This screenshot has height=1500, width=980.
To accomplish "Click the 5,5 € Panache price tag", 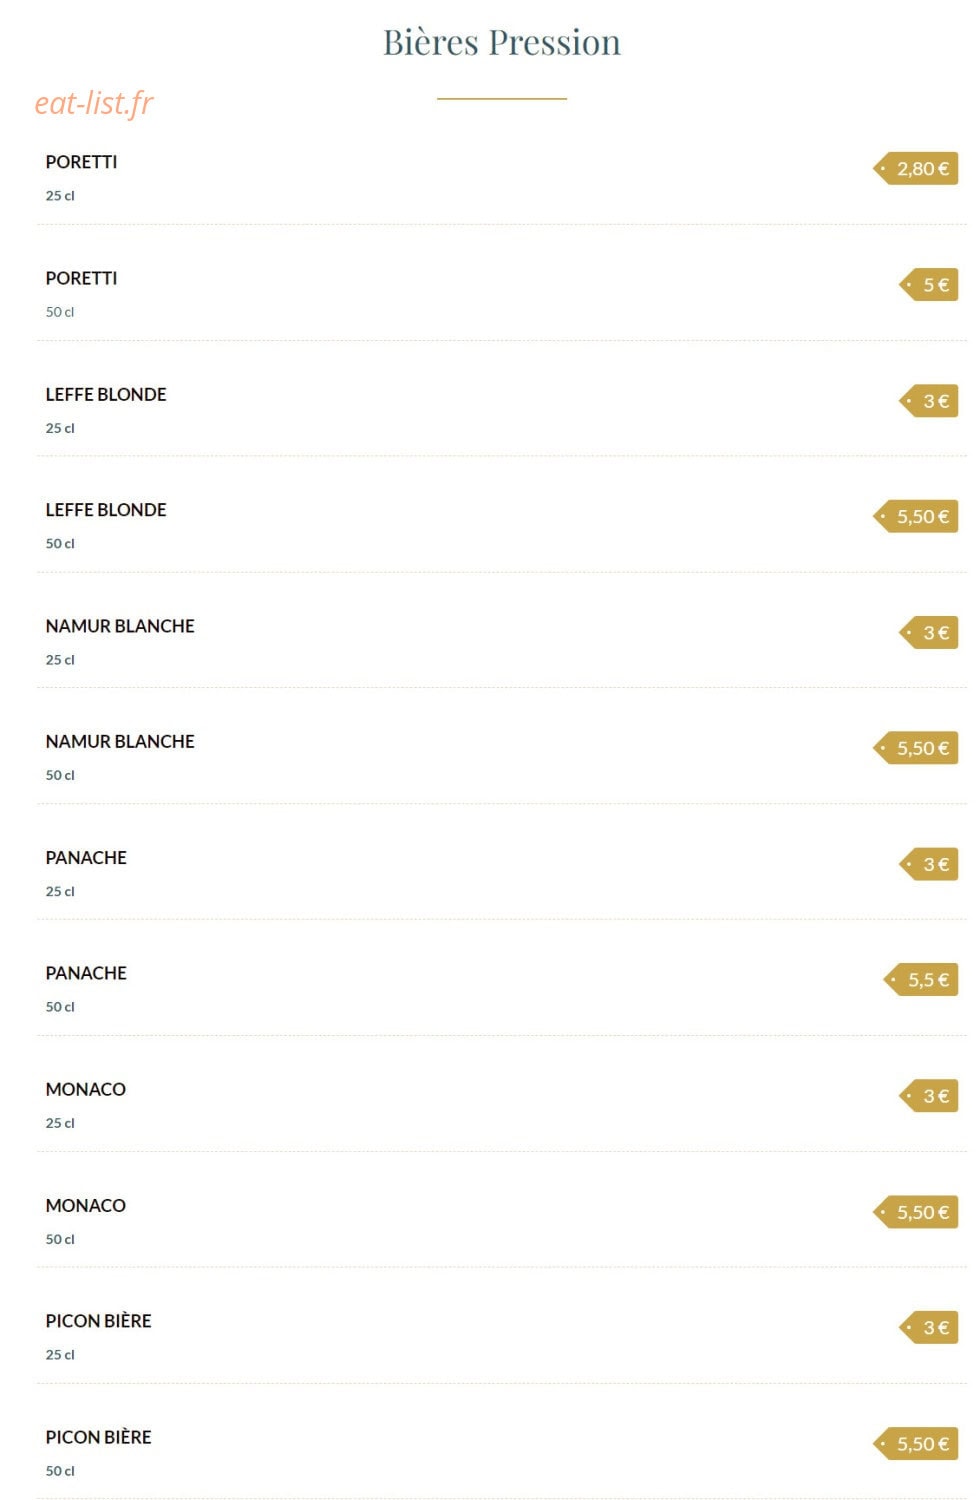I will (x=921, y=980).
